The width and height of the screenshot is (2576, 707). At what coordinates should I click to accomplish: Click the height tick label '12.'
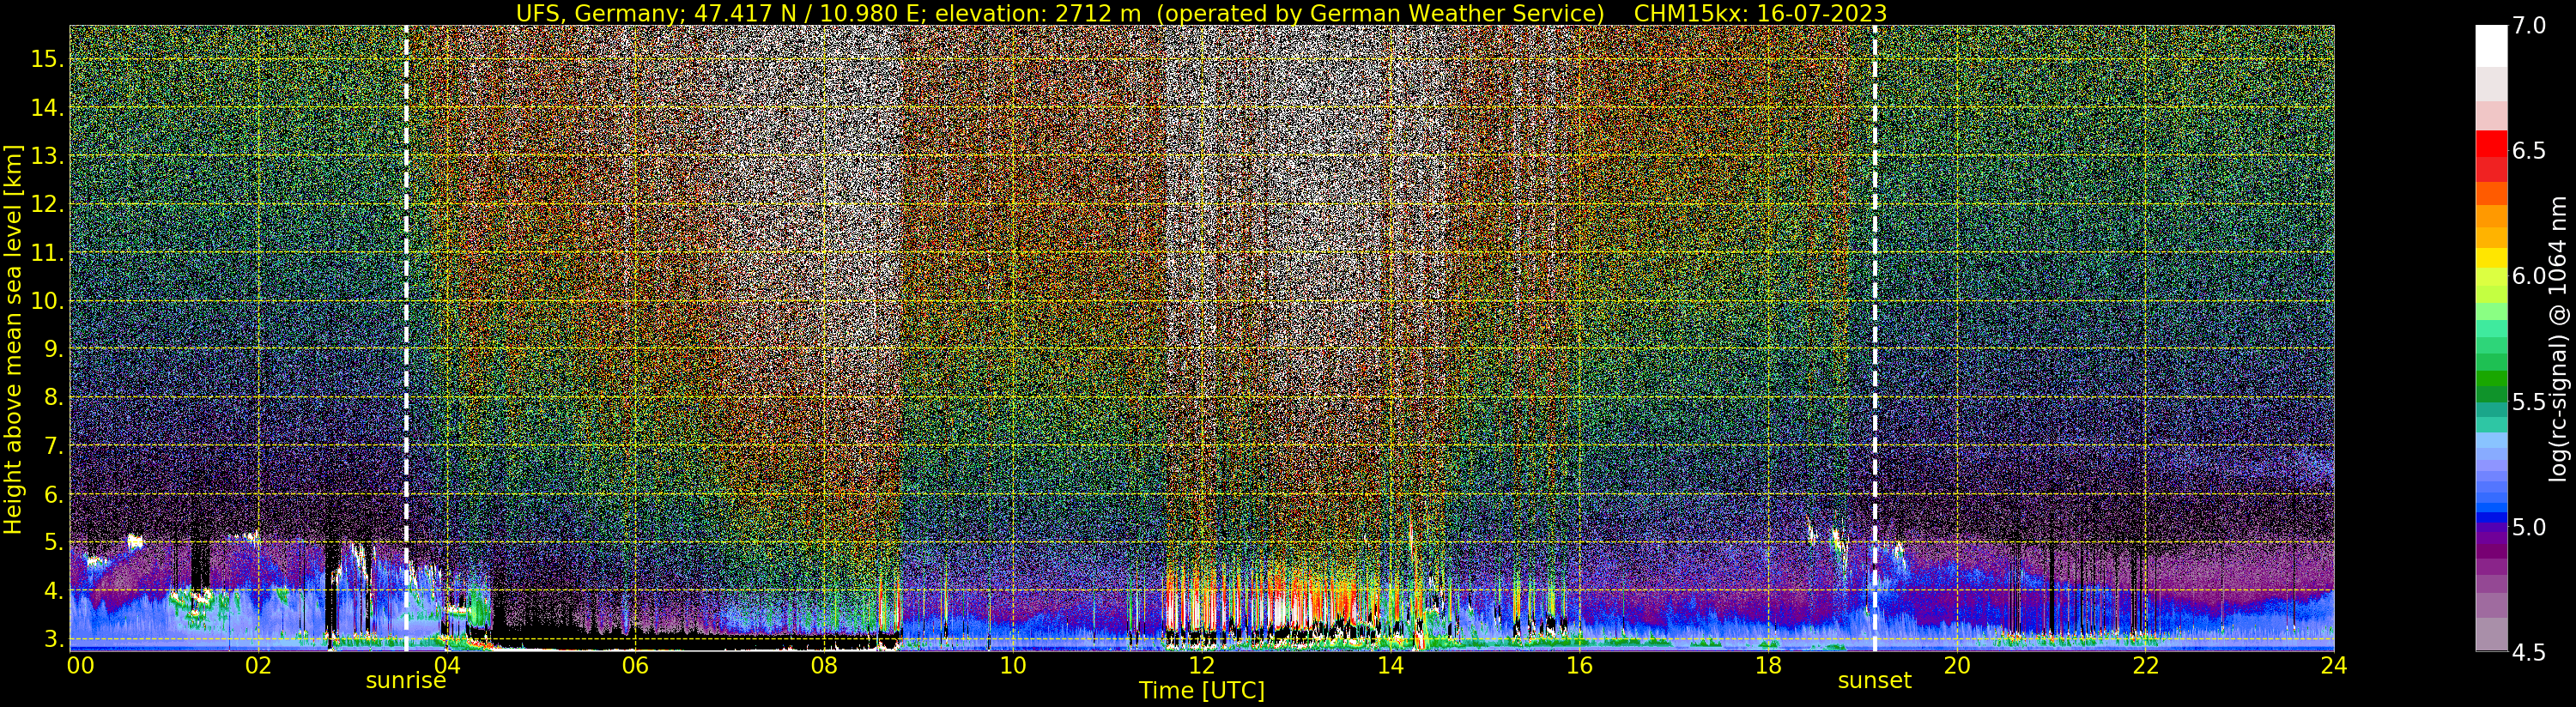click(x=47, y=204)
